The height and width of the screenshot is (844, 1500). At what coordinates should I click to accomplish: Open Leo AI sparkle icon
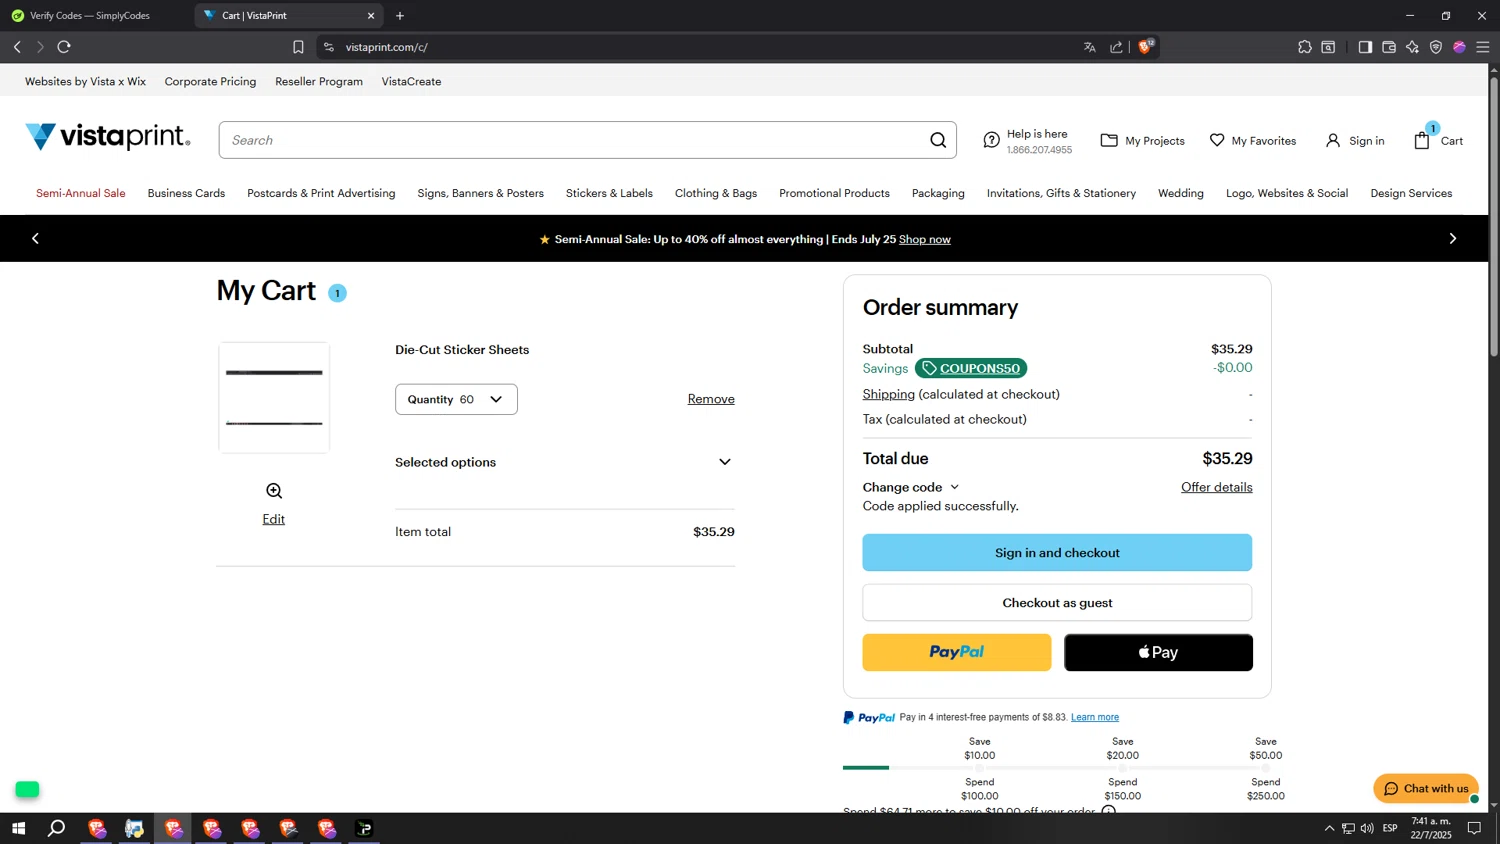[x=1412, y=47]
